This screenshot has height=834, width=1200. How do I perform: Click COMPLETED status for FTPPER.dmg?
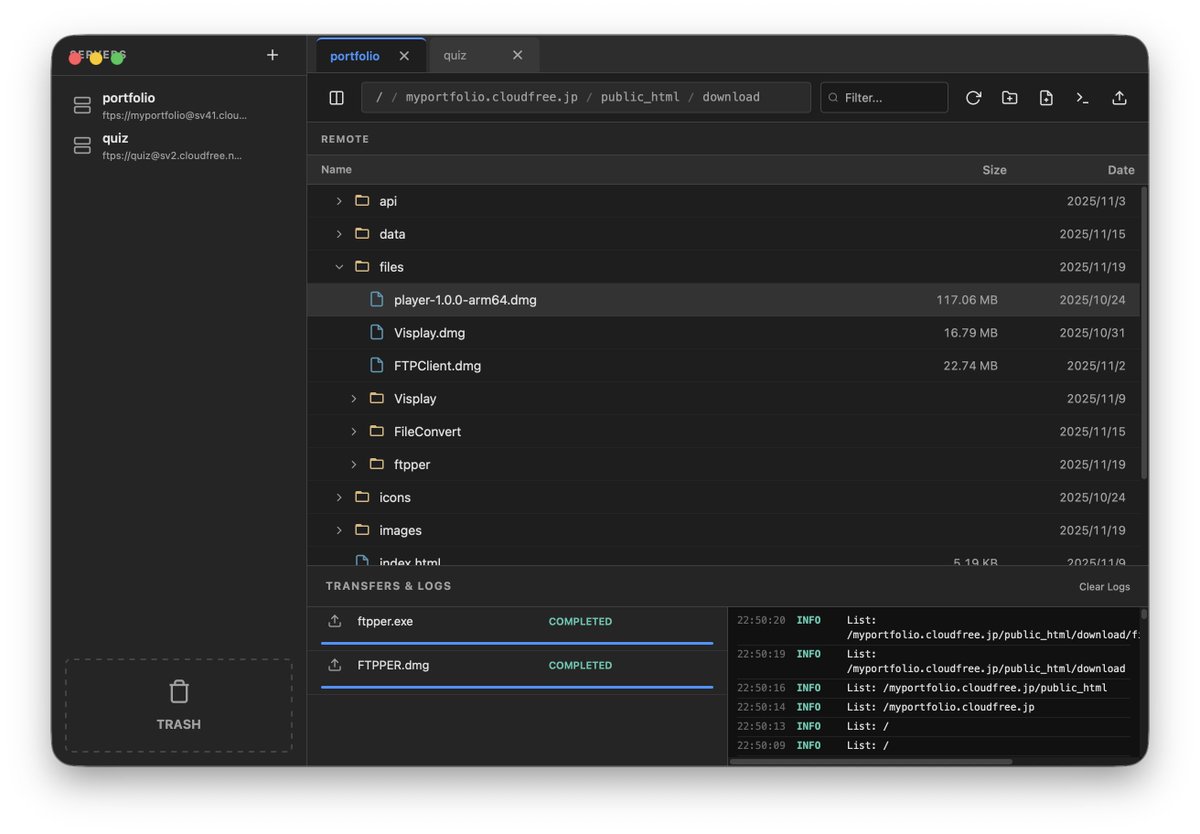click(580, 666)
